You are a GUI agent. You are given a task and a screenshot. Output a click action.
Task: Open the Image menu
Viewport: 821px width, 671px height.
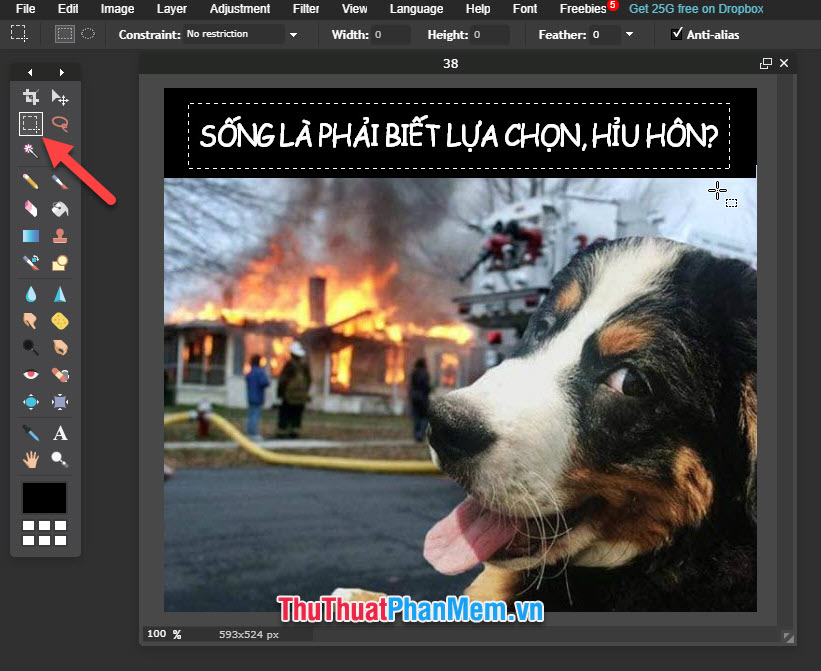[x=117, y=9]
